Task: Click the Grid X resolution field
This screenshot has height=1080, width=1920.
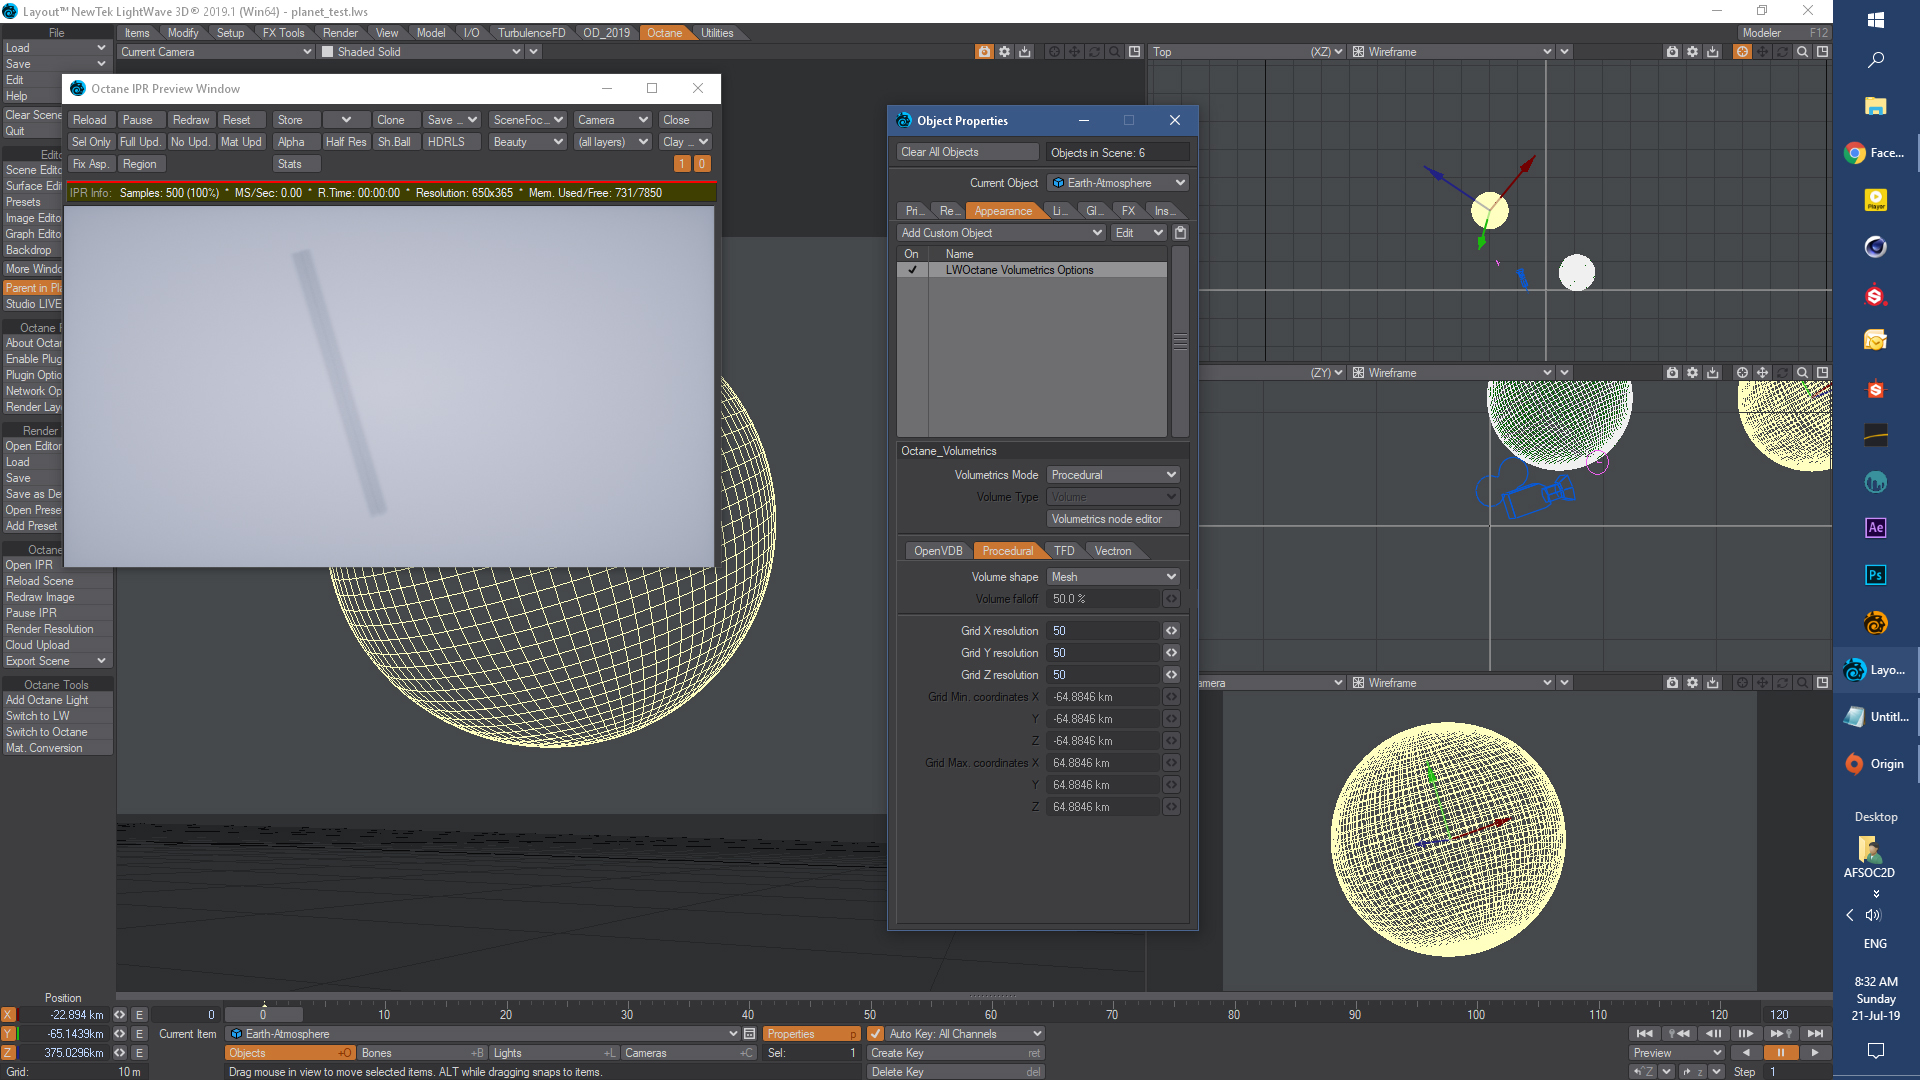Action: pos(1102,630)
